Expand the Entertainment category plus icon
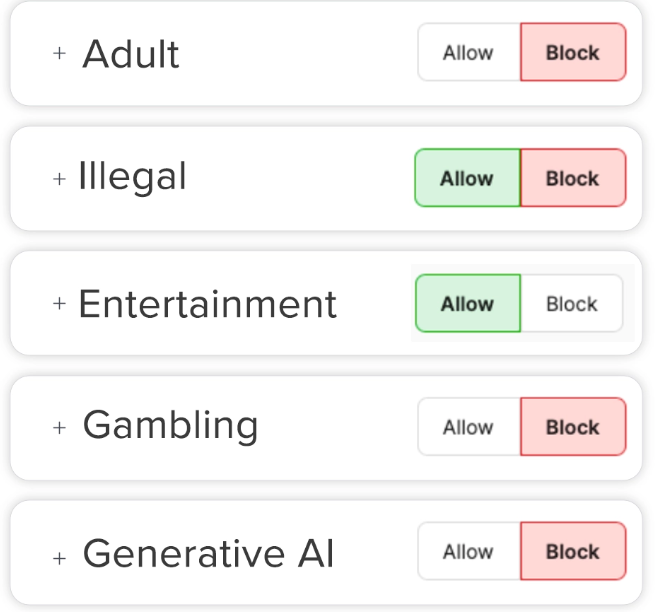 (x=59, y=303)
